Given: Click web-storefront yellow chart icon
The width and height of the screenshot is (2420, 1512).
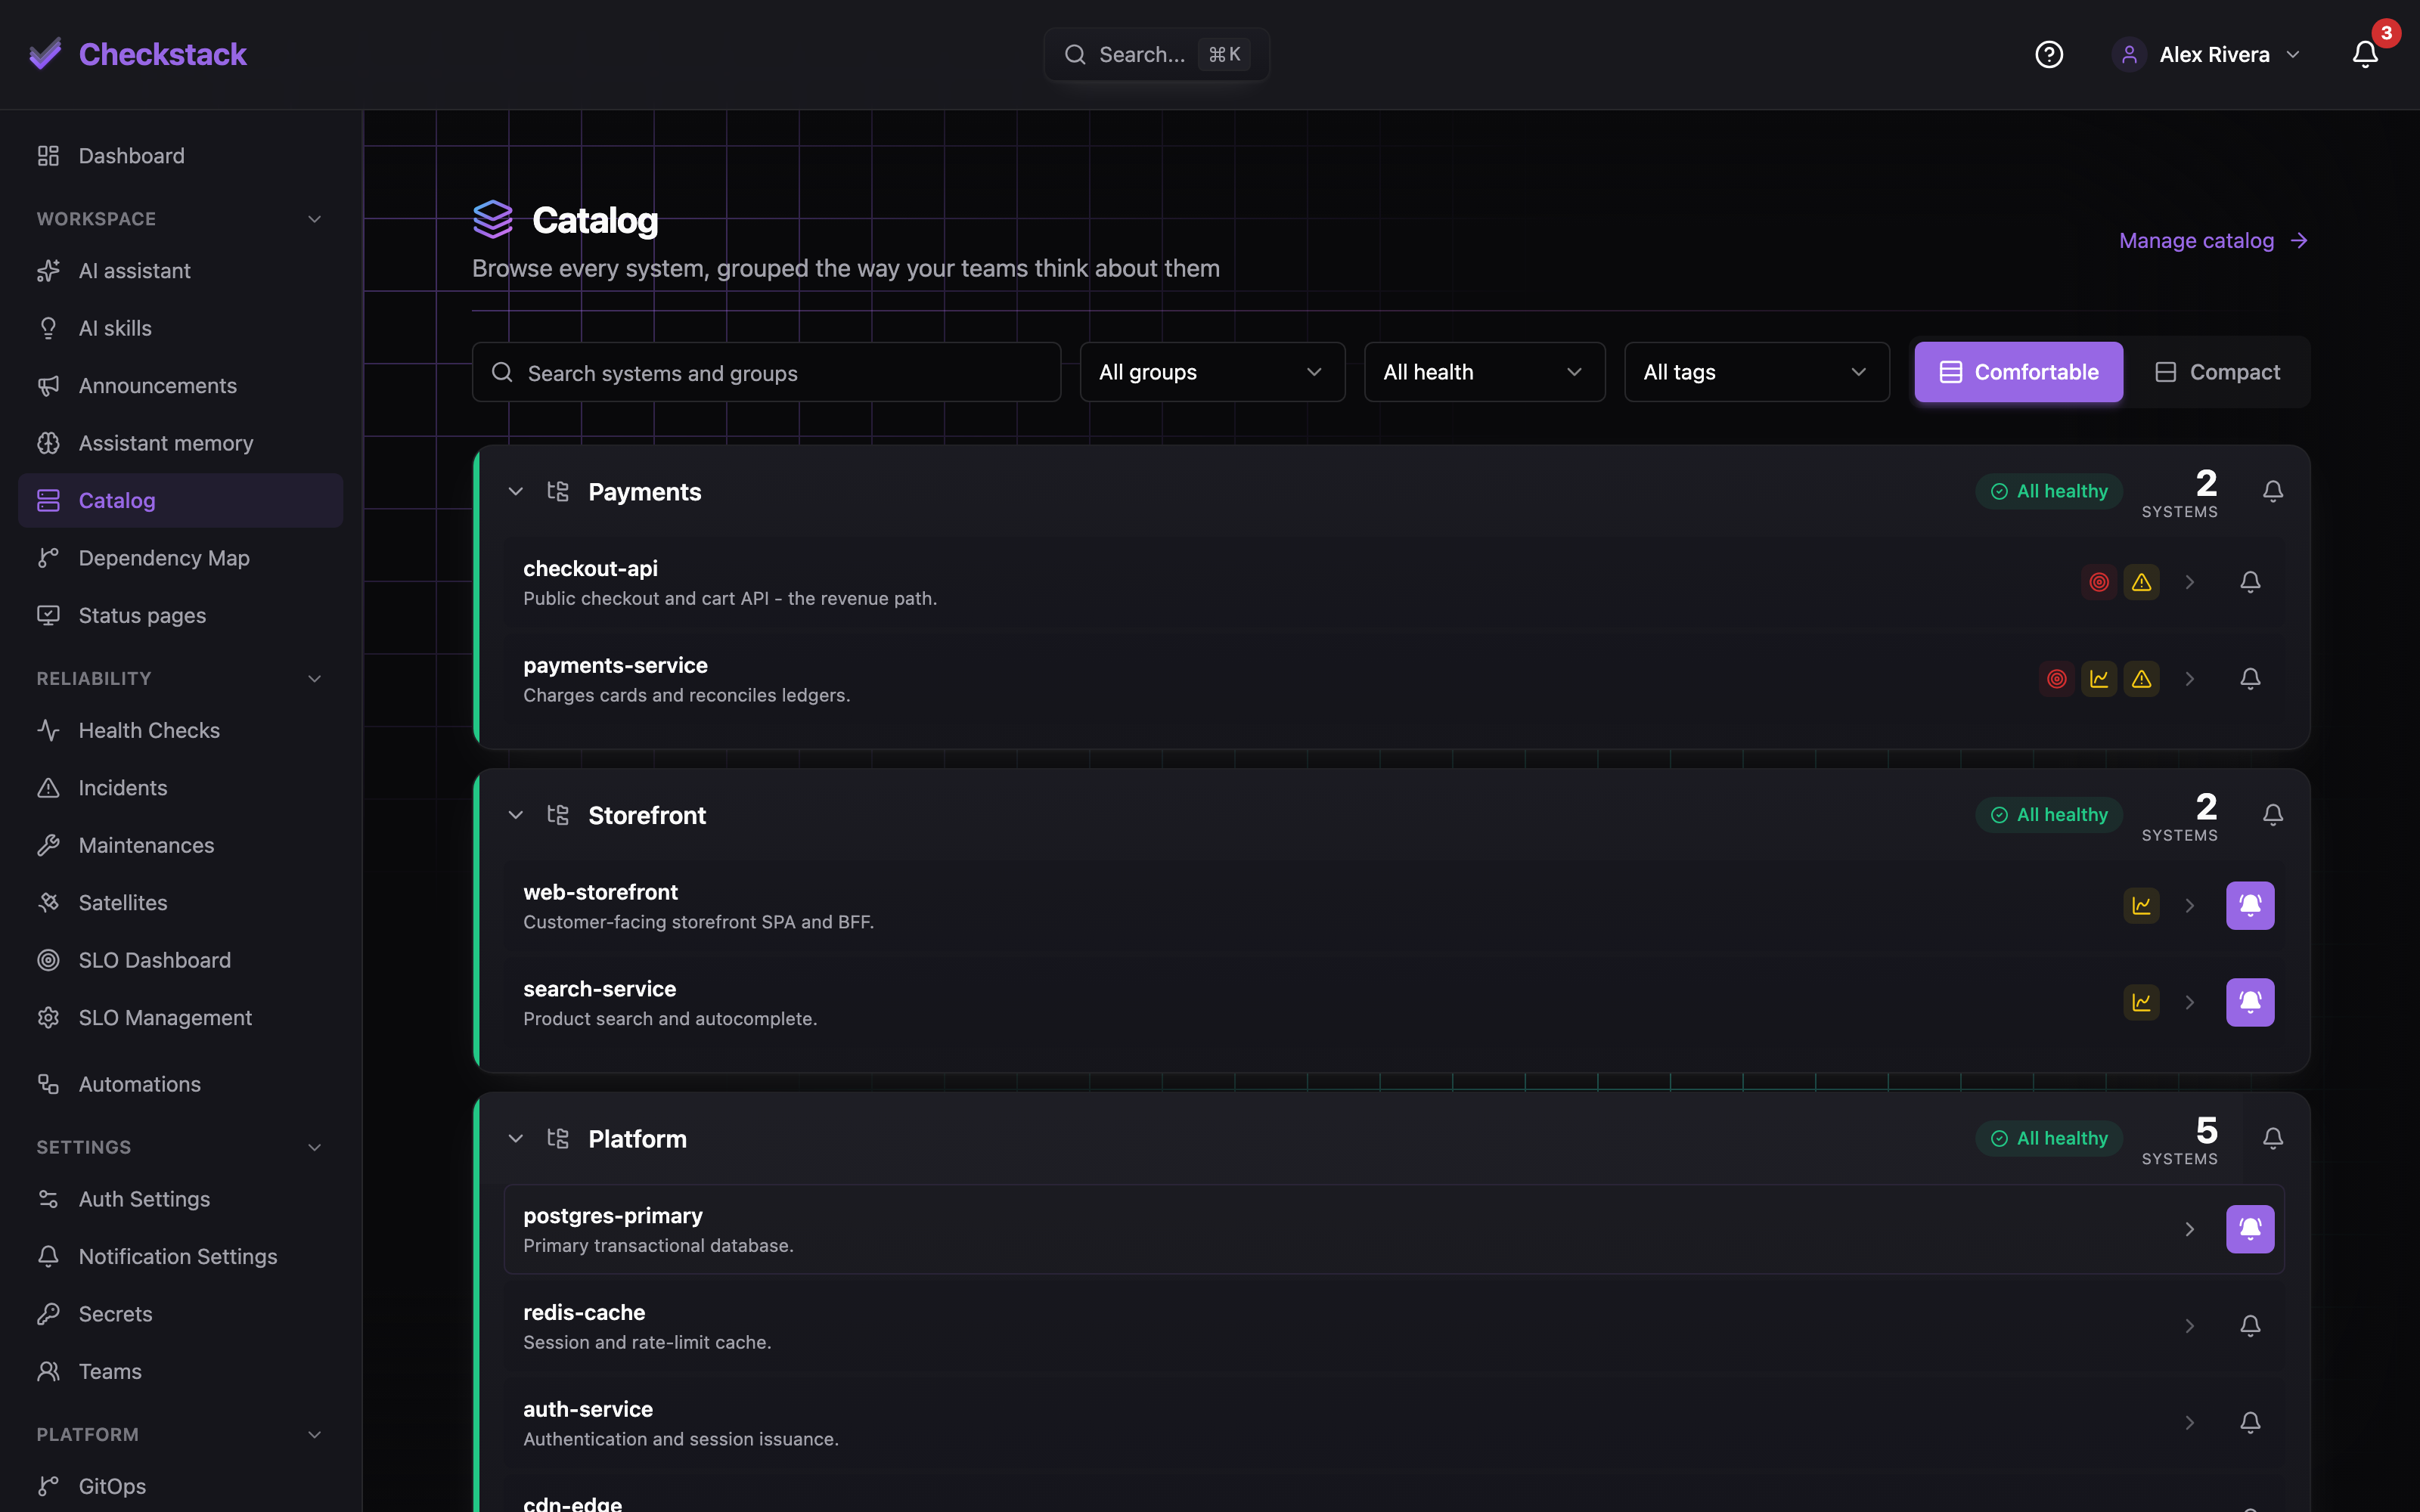Looking at the screenshot, I should point(2141,906).
